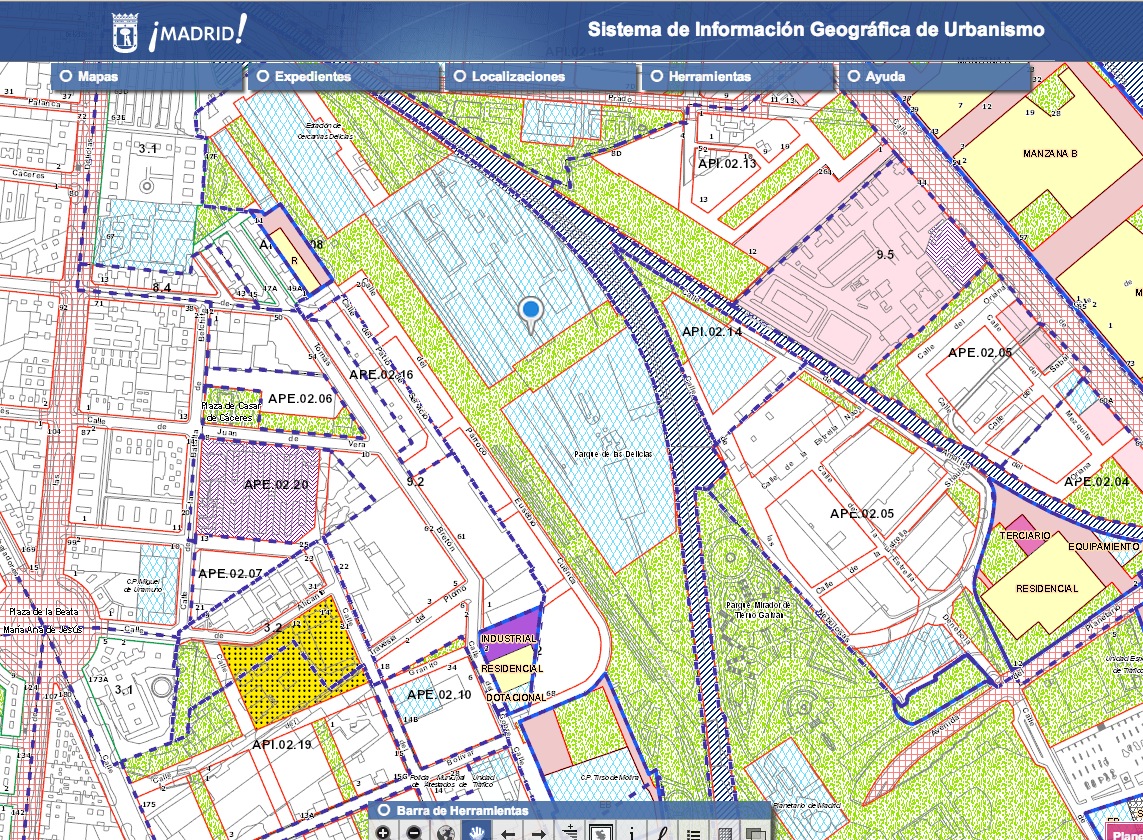Click the APE.02.20 hatched zone label

pos(276,484)
